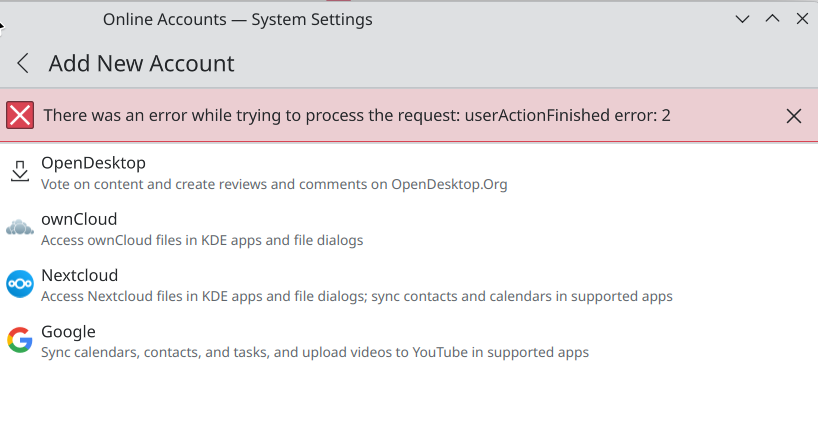Viewport: 818px width, 442px height.
Task: Click the Add New Account heading
Action: (141, 64)
